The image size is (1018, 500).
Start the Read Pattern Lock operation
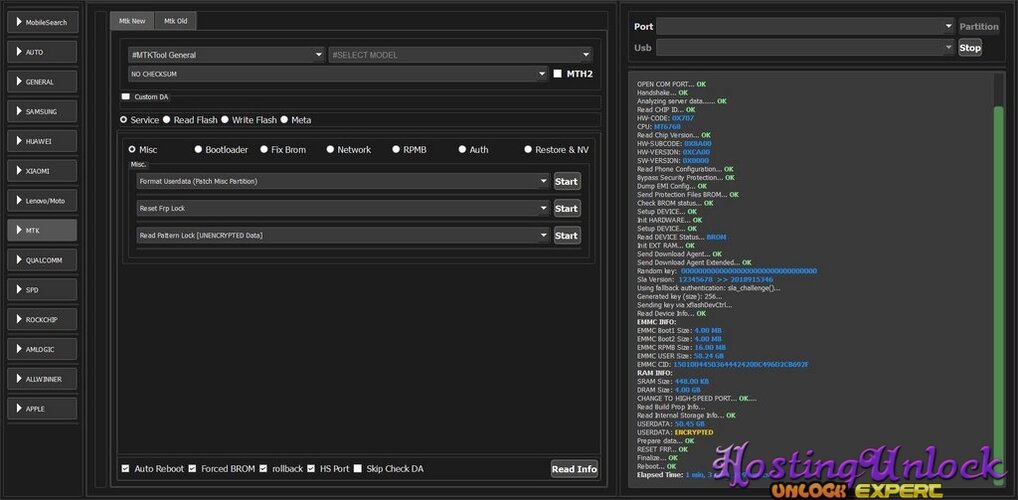tap(567, 235)
